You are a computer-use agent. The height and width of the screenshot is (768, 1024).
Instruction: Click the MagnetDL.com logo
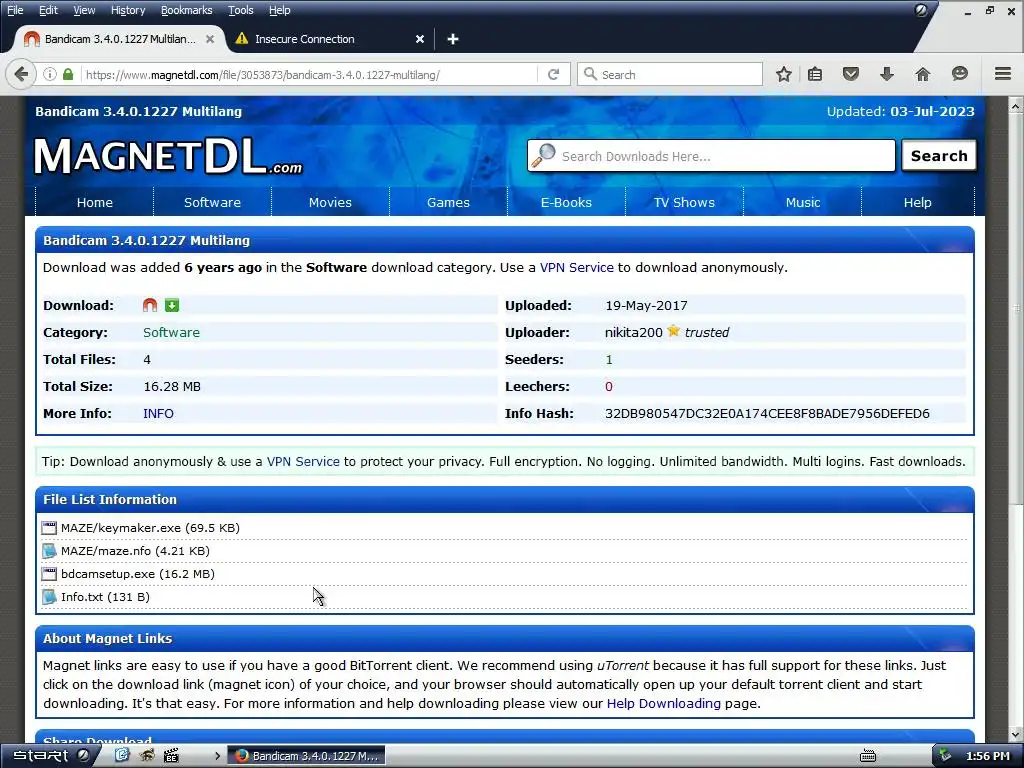tap(168, 157)
